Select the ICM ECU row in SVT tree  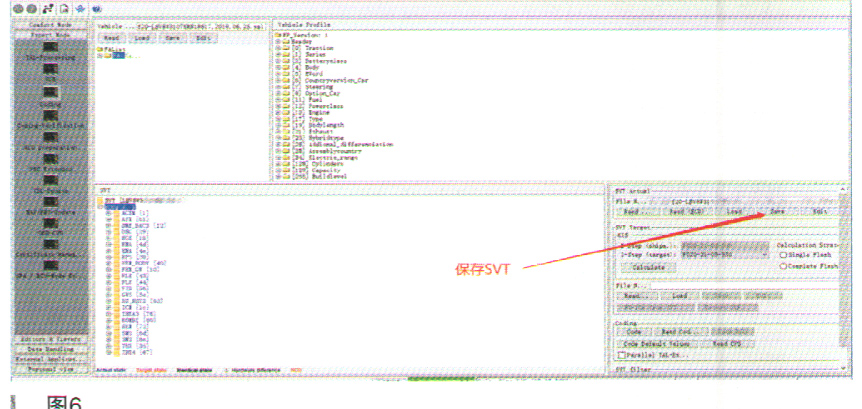(130, 307)
